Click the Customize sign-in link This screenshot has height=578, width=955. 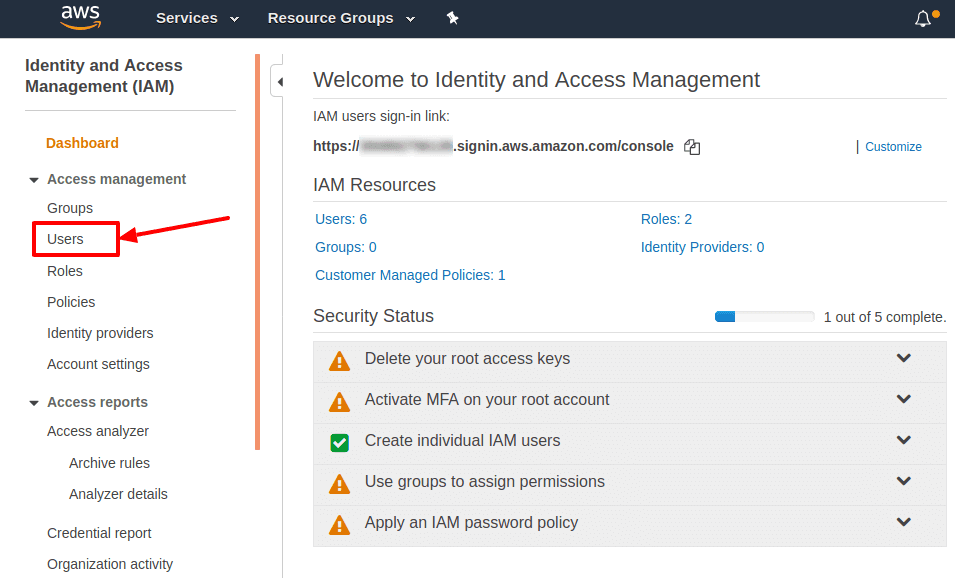coord(893,147)
